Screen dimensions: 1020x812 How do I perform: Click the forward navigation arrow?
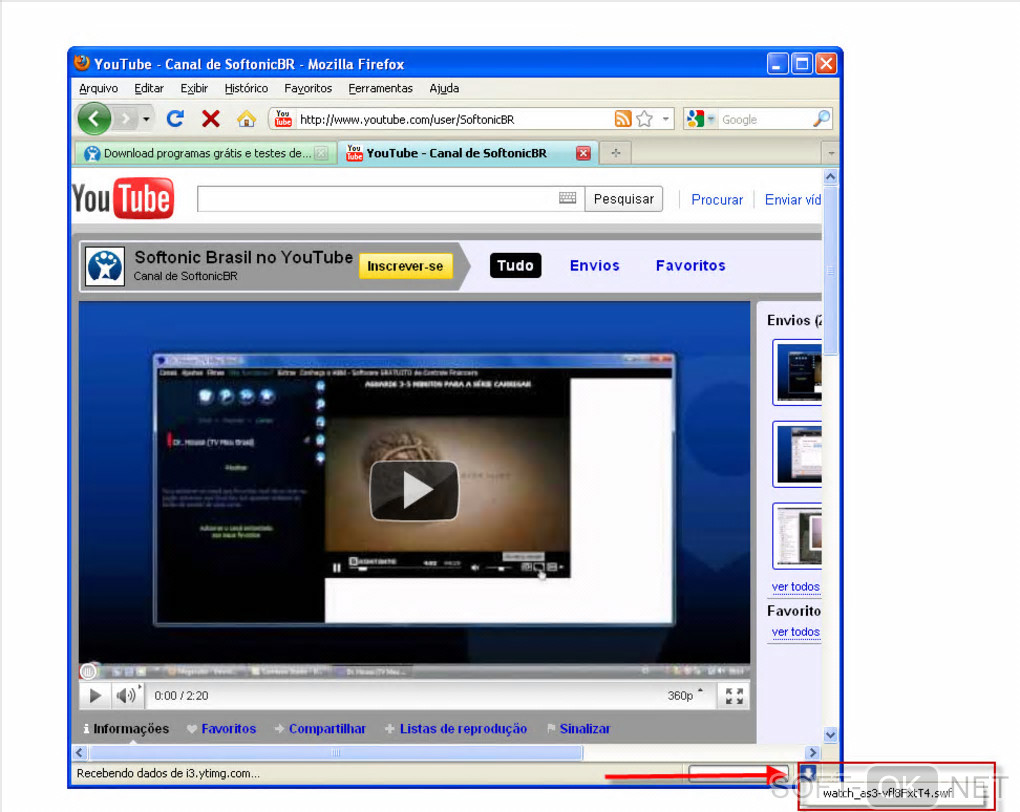click(126, 119)
